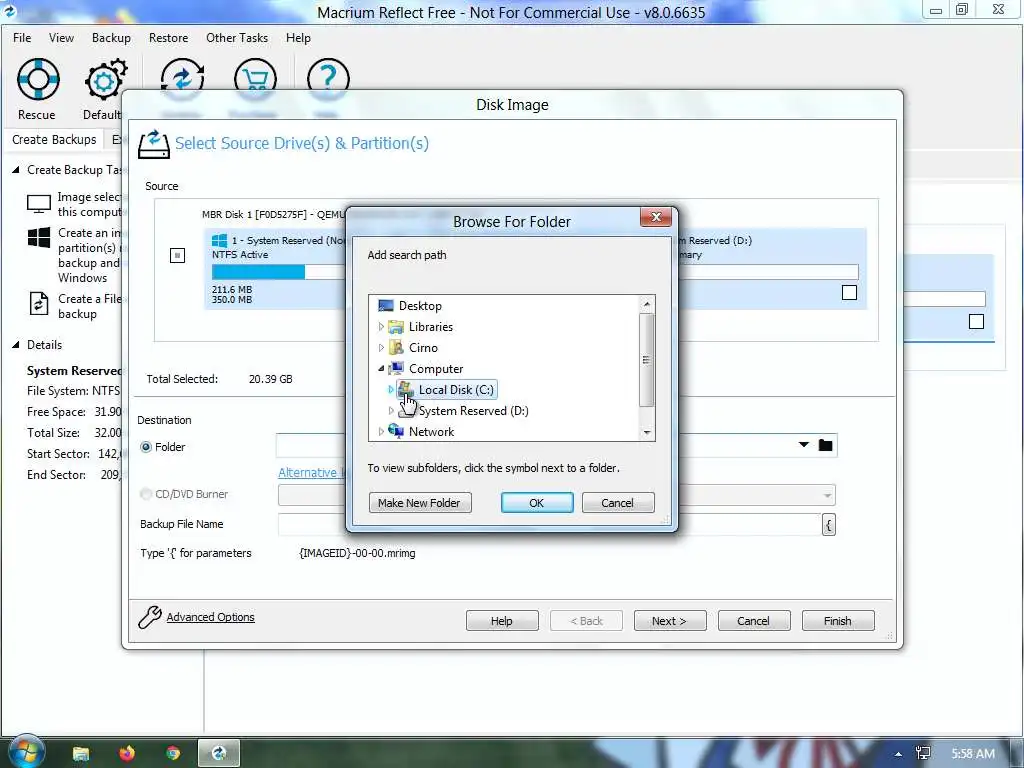Click the Create a File backup icon
1024x768 pixels.
coord(39,304)
